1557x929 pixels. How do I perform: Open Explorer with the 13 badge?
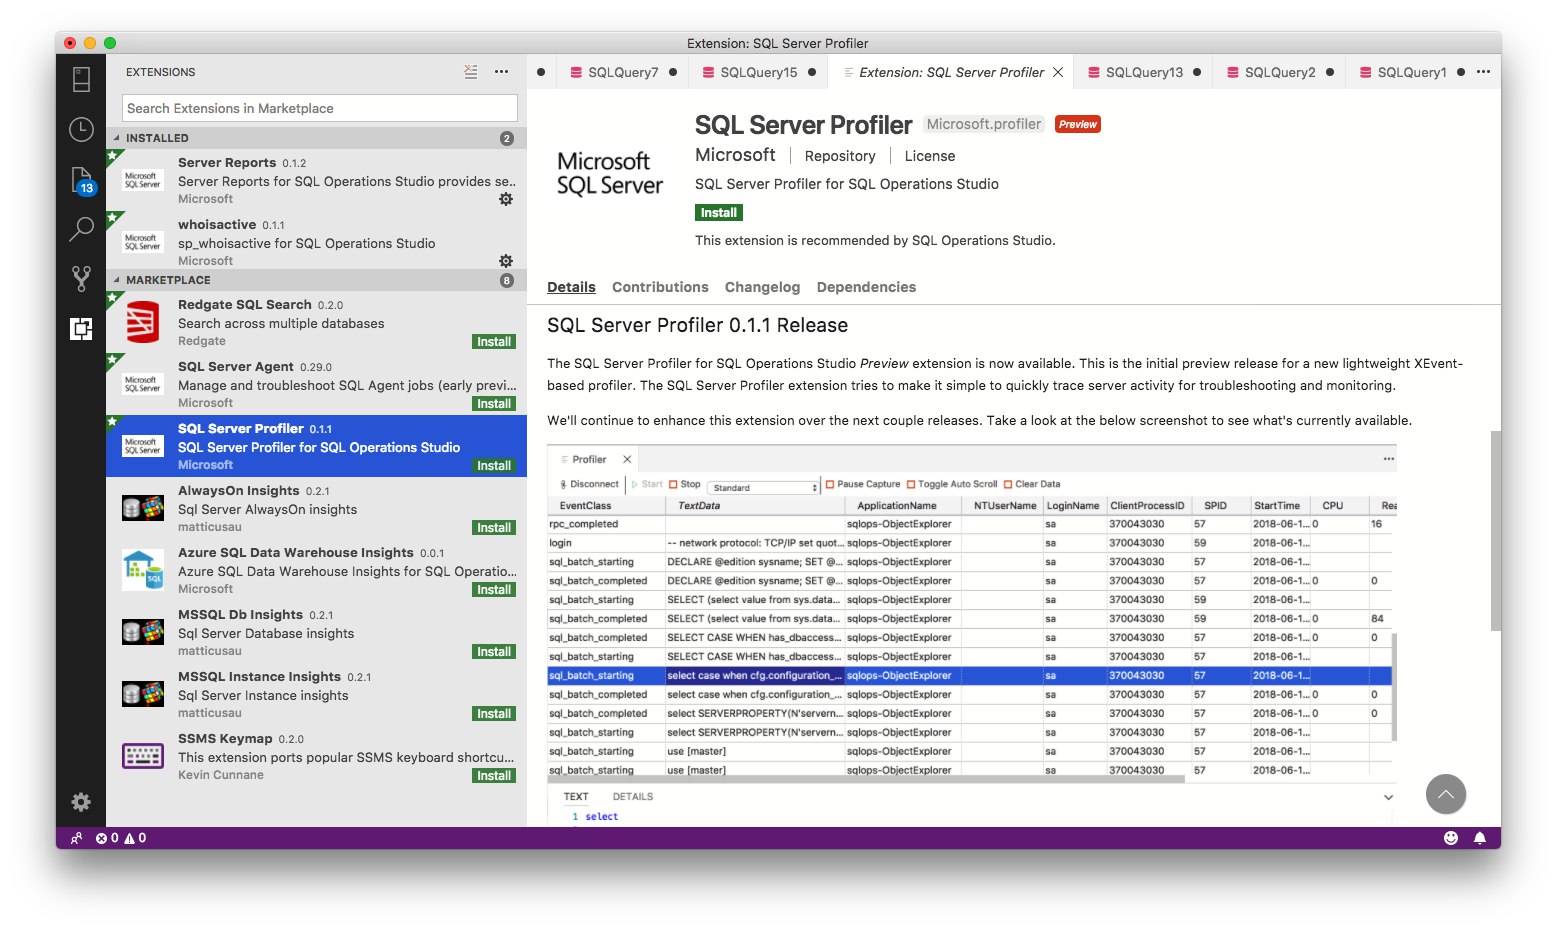[82, 181]
